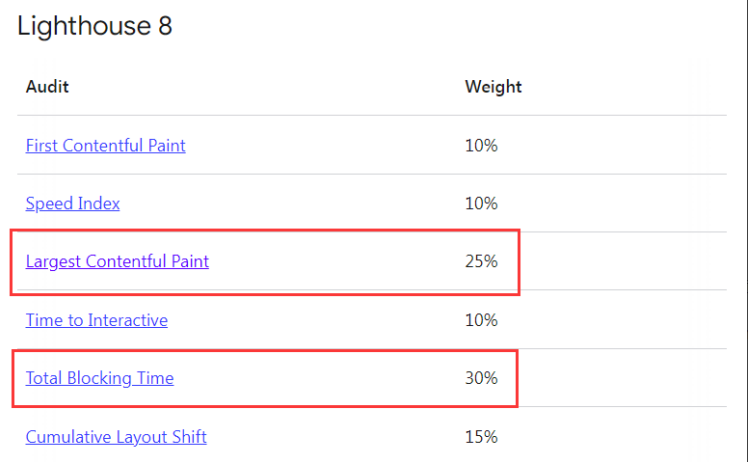Open the Largest Contentful Paint link
Image resolution: width=748 pixels, height=462 pixels.
click(x=117, y=262)
